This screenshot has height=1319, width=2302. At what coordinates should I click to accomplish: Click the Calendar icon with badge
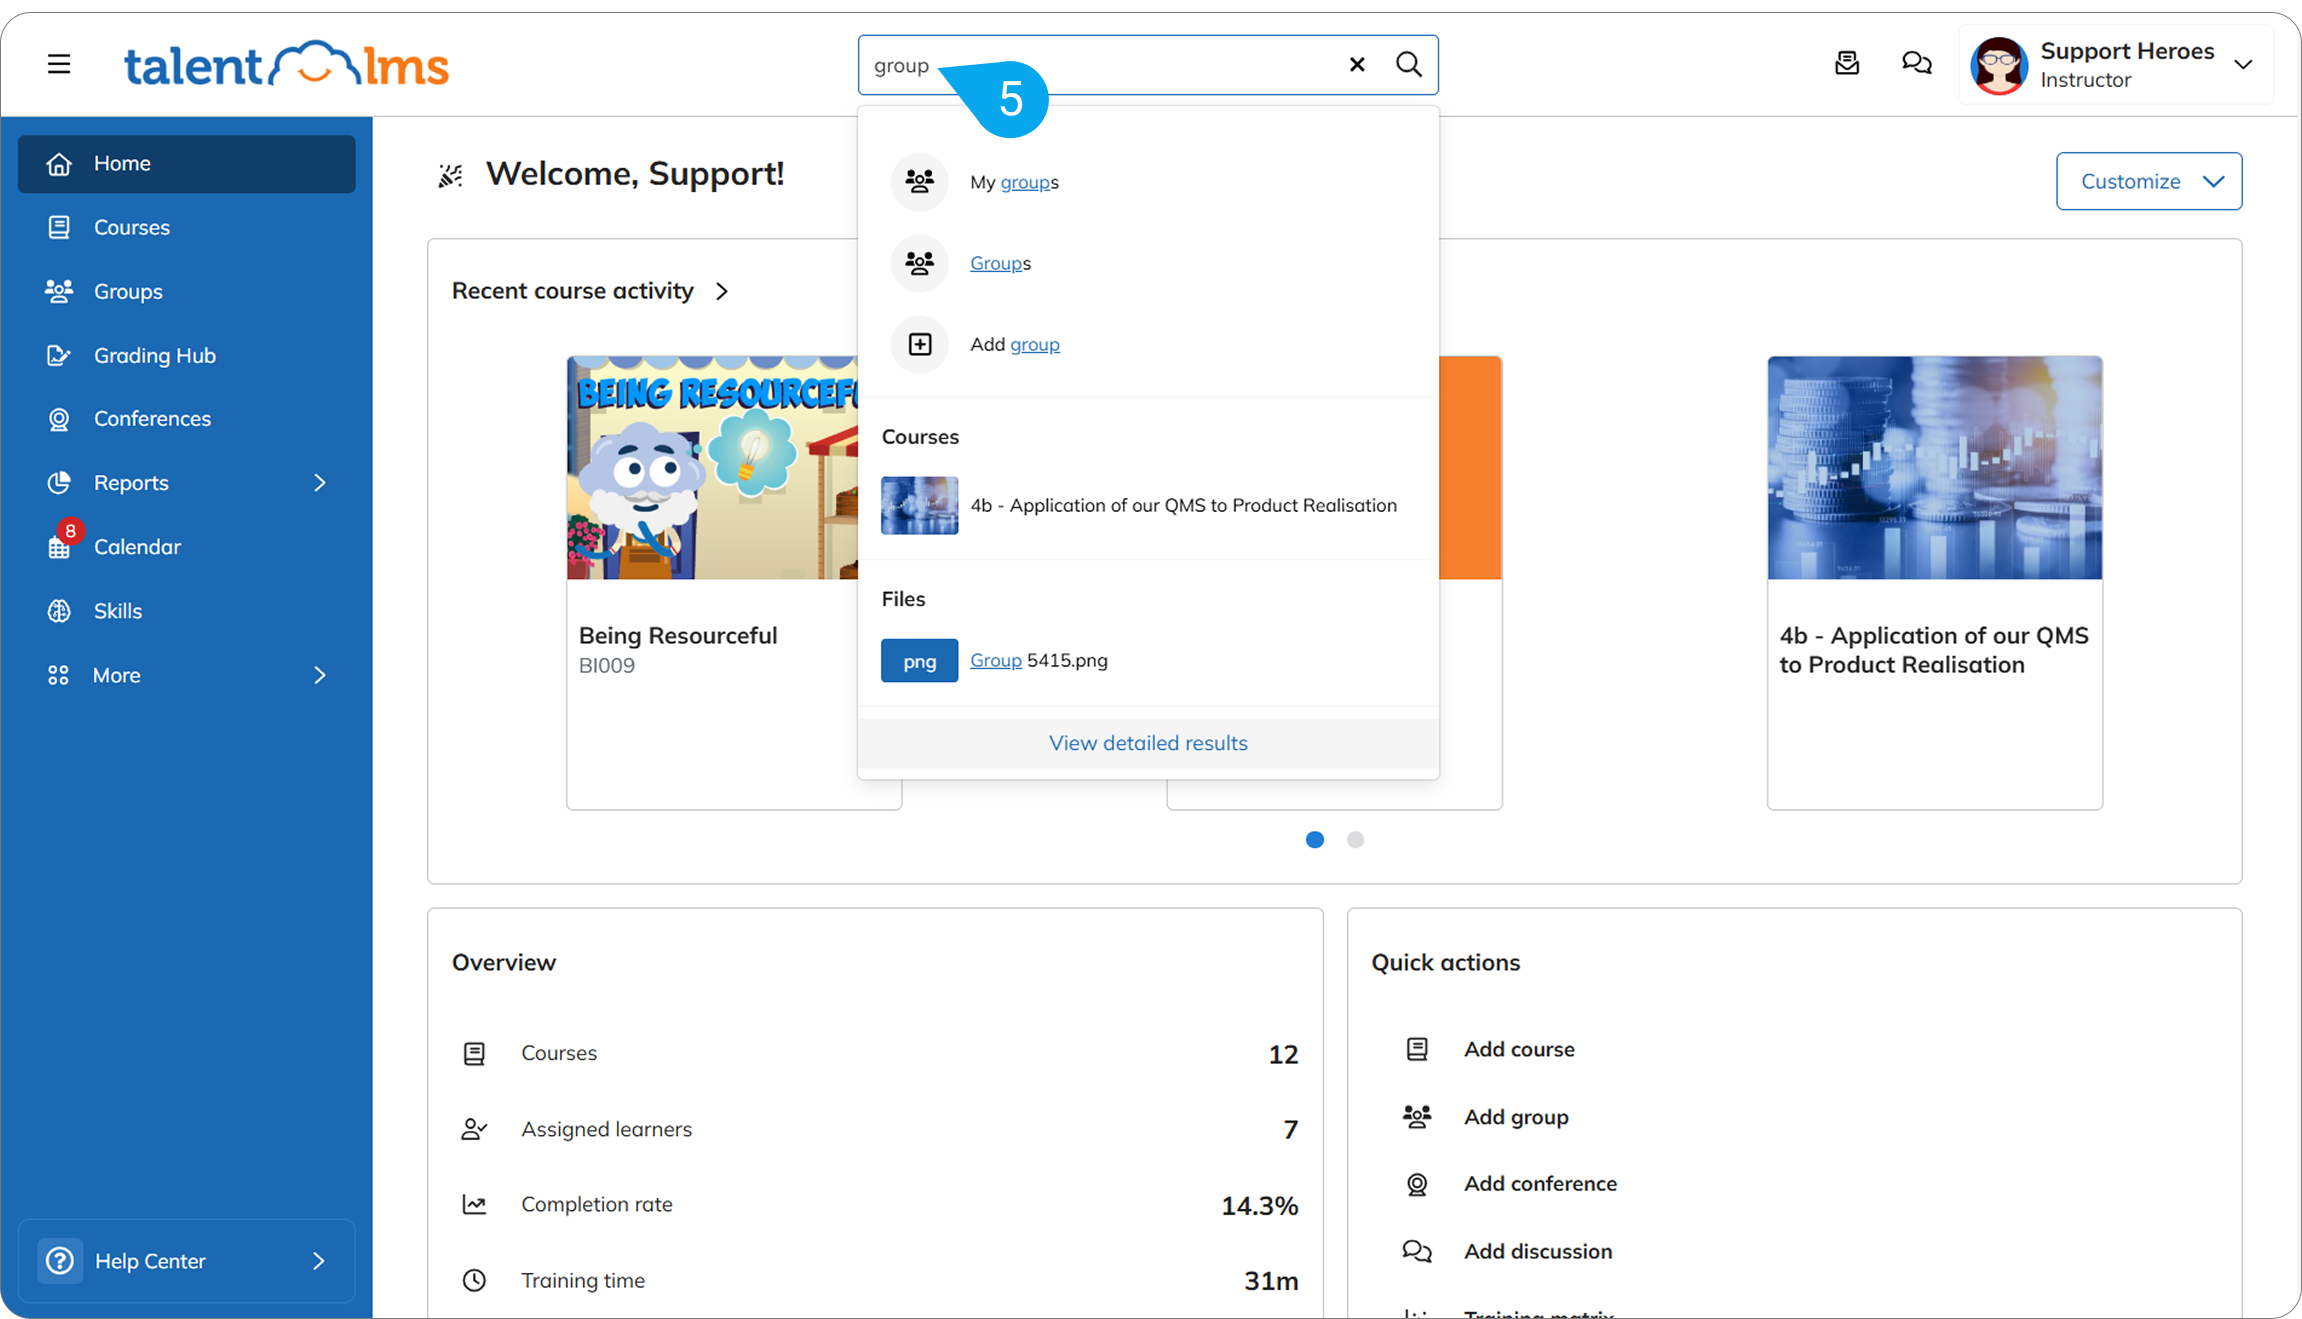[x=62, y=542]
